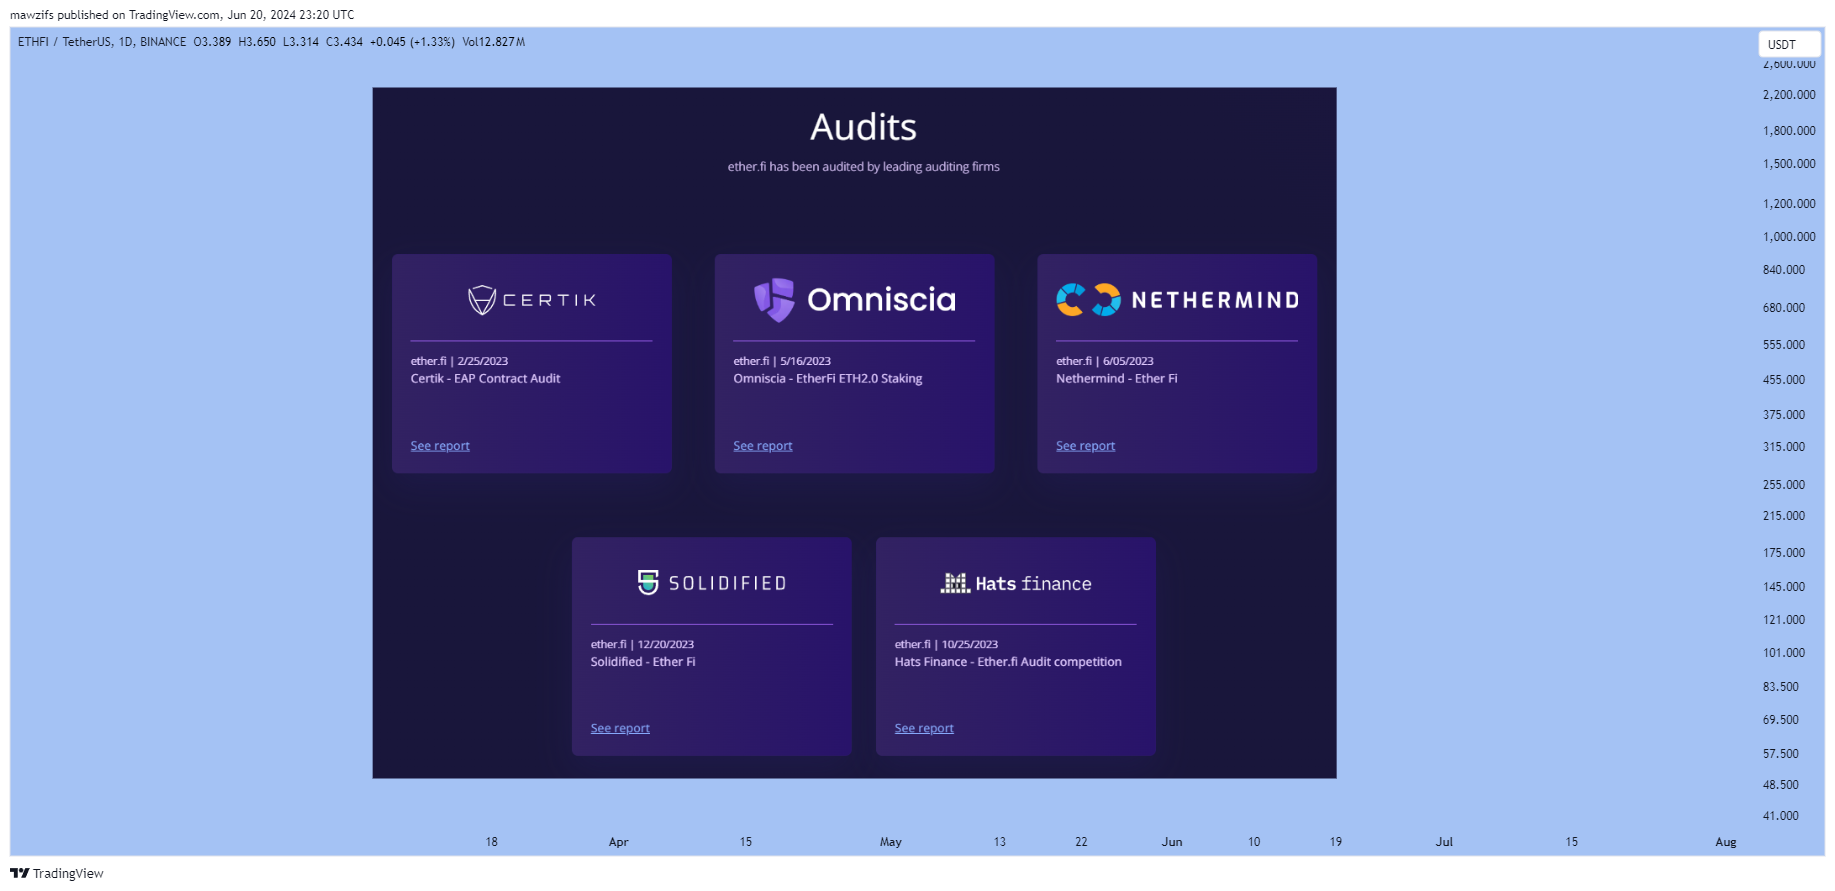Open the Nethermind See report link

[1085, 446]
